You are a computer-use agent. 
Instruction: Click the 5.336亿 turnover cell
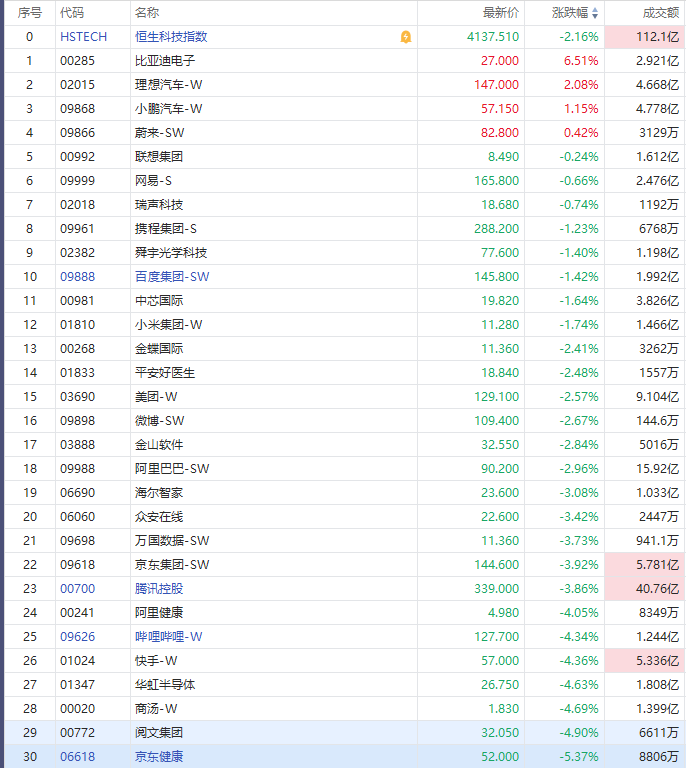pyautogui.click(x=644, y=661)
